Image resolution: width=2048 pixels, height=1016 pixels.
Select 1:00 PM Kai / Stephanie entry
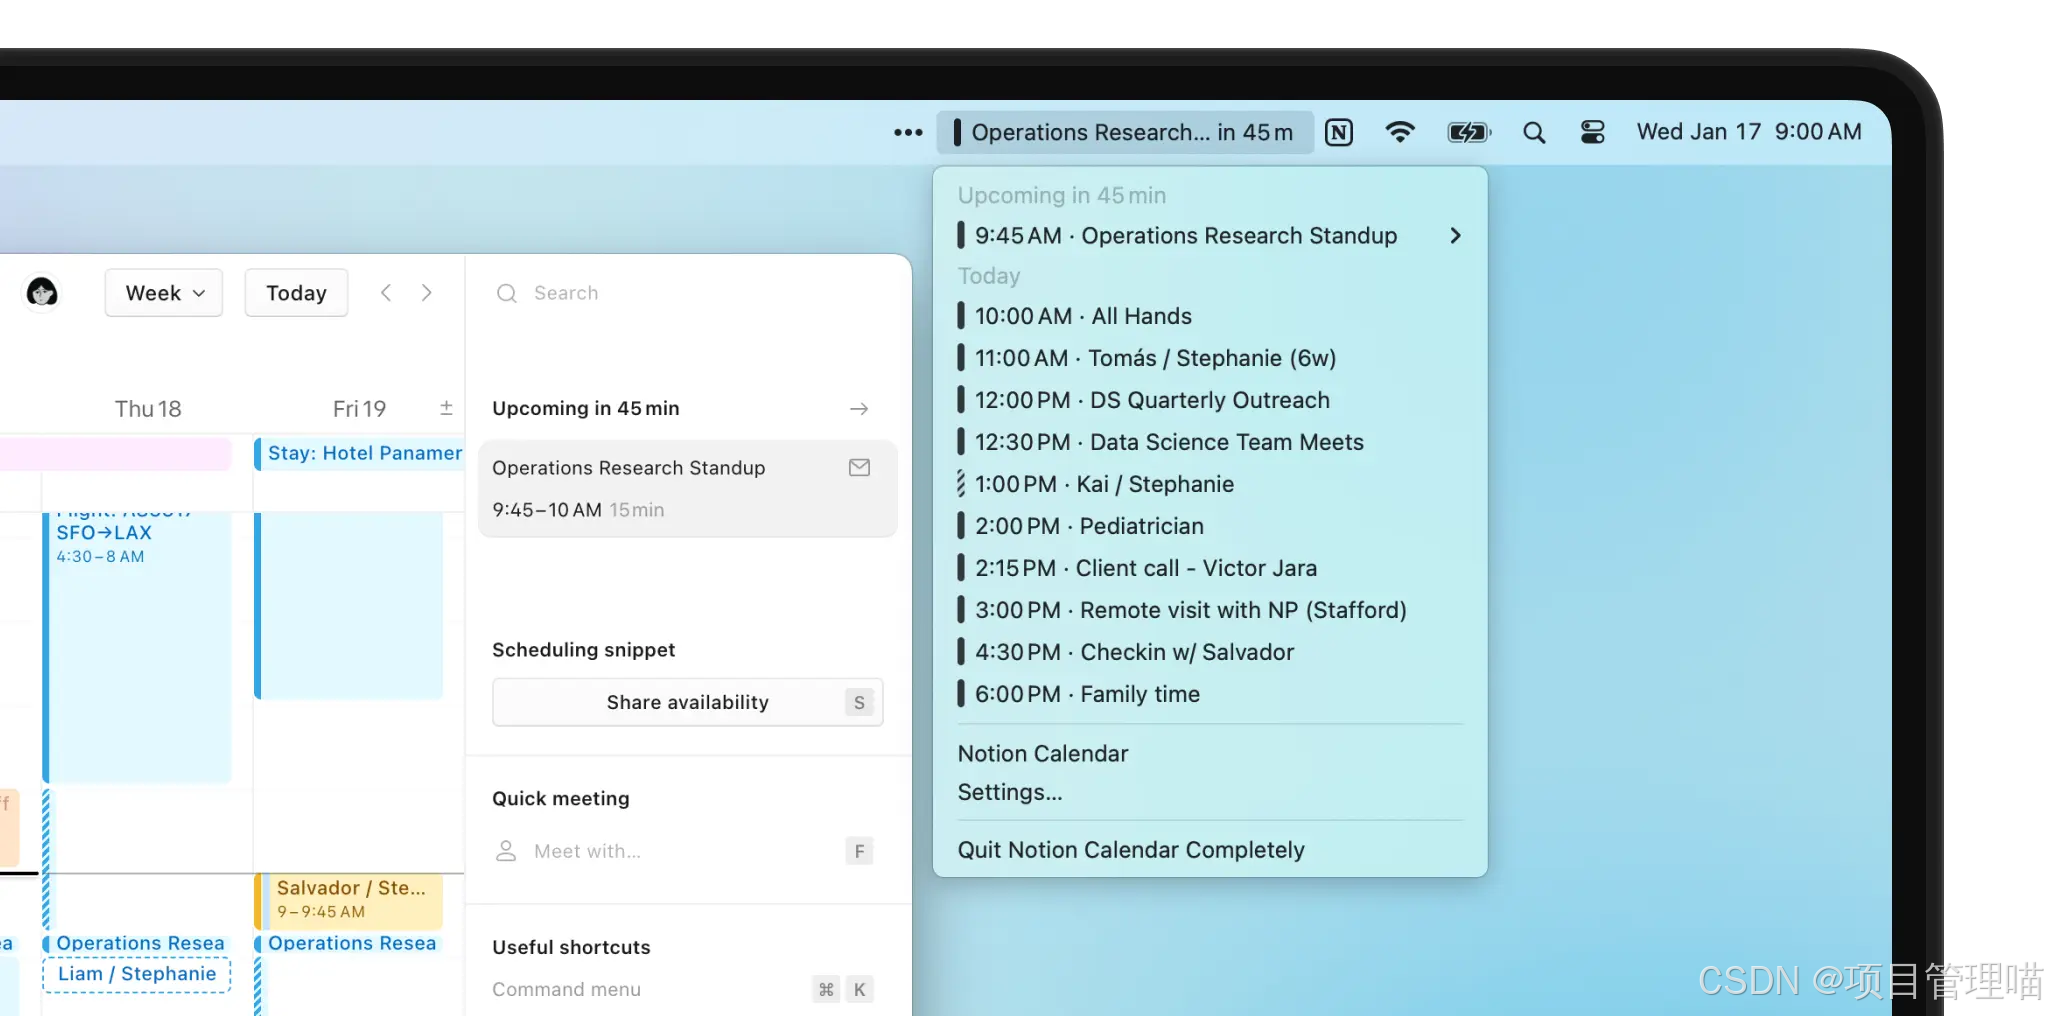pos(1210,484)
